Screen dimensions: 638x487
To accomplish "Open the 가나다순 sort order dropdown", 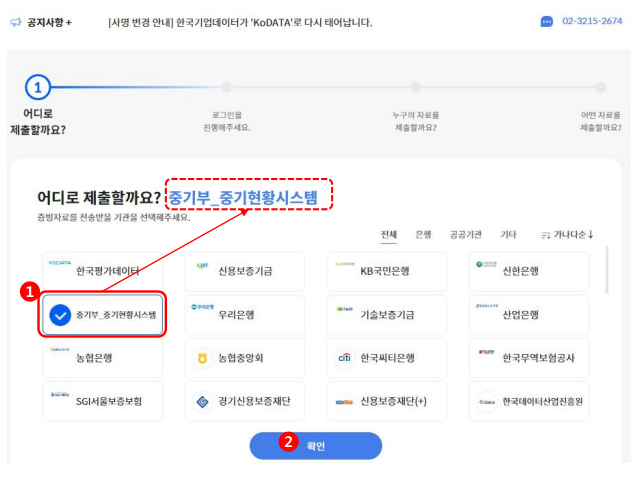I will click(x=568, y=235).
